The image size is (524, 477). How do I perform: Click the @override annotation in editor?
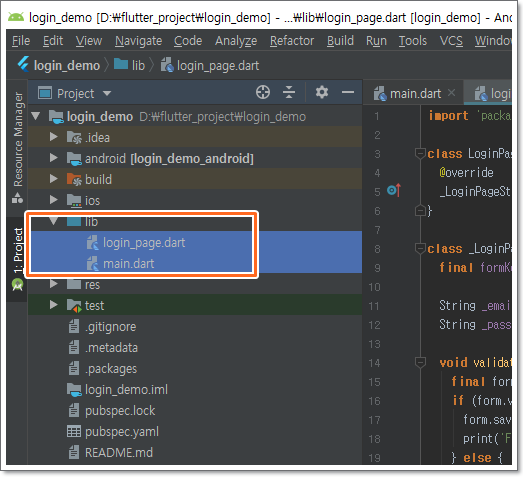pyautogui.click(x=466, y=172)
